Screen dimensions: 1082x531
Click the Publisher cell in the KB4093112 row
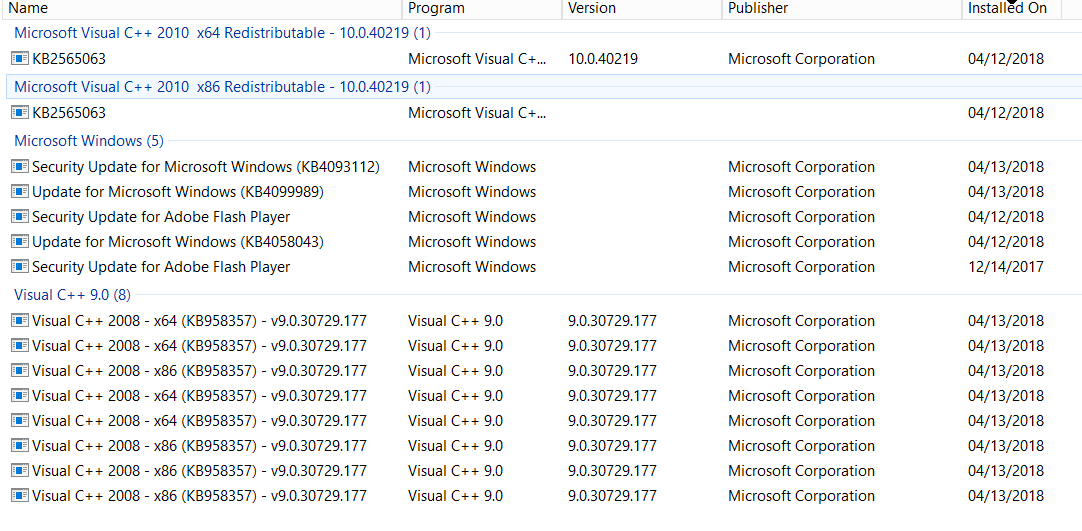(801, 167)
